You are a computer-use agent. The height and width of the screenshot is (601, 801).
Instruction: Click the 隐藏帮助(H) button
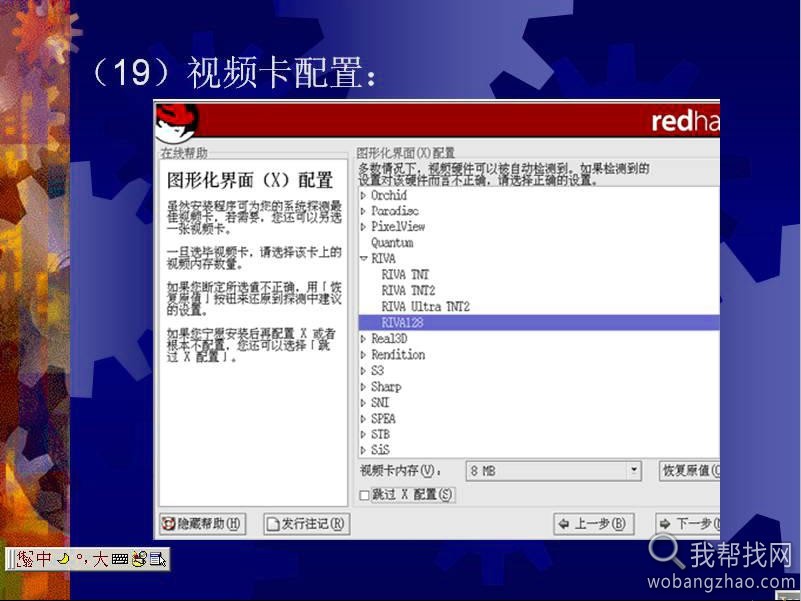pos(203,524)
